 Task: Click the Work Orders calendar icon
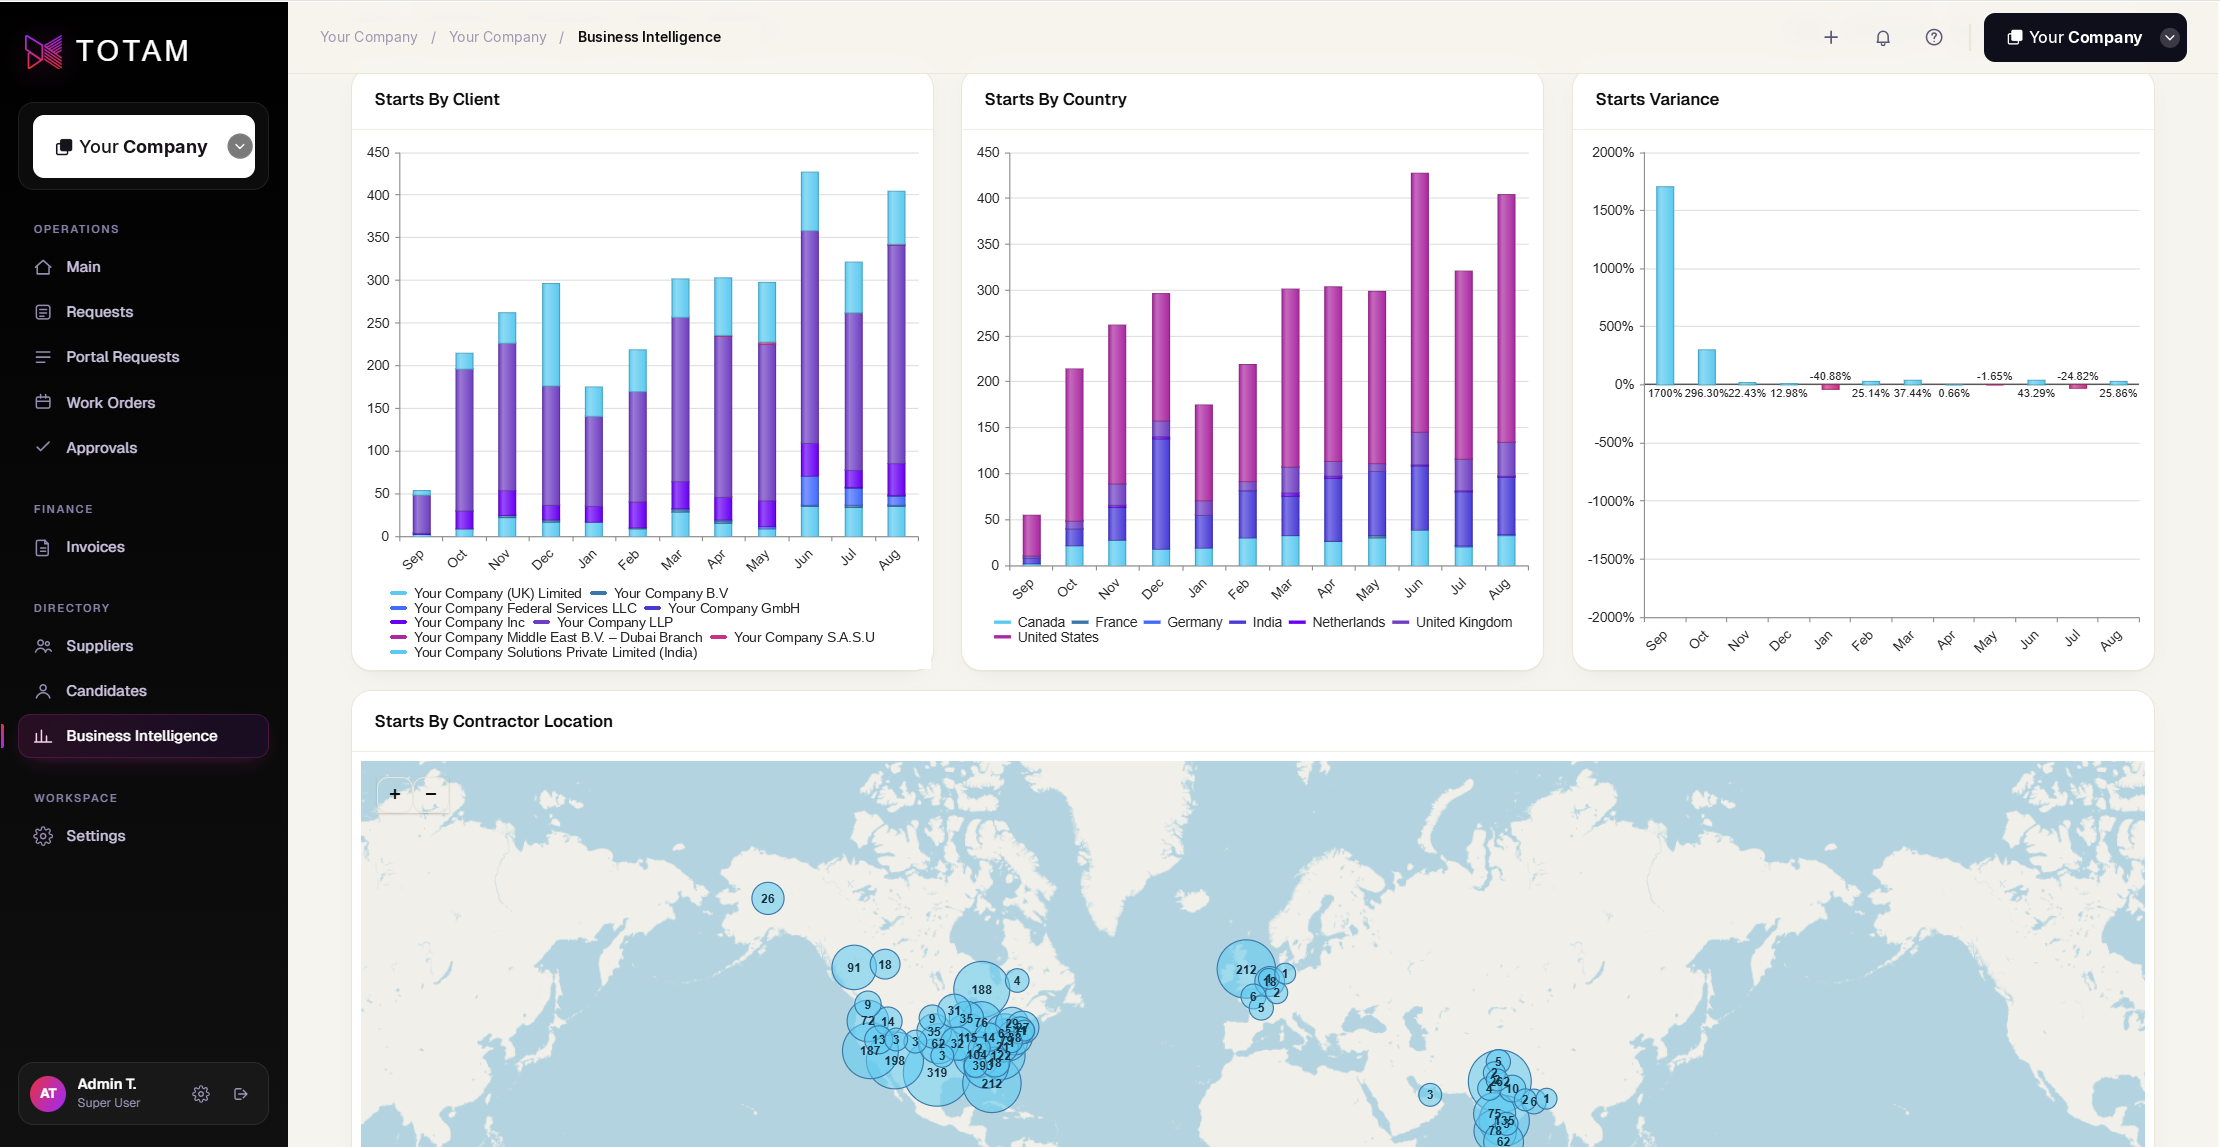43,402
